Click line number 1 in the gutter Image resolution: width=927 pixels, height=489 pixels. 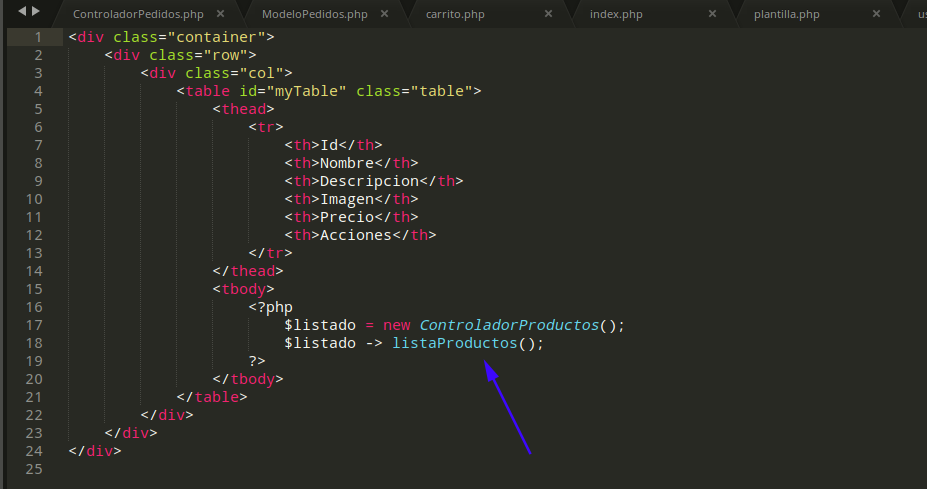click(37, 37)
